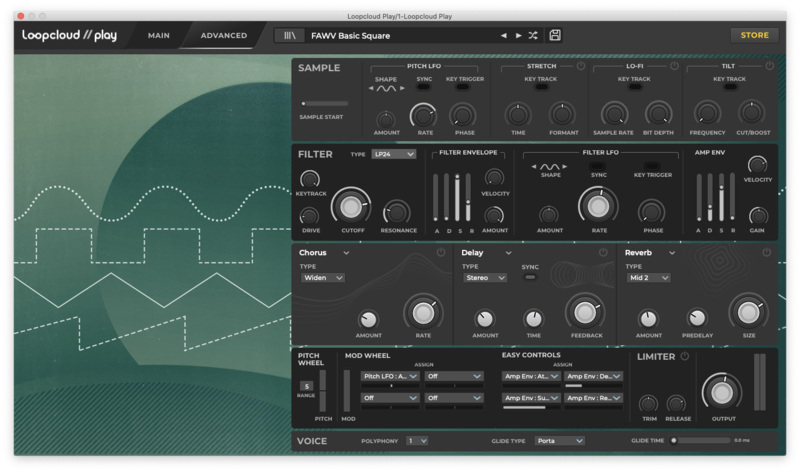Open the Filter Type LP24 dropdown

394,155
